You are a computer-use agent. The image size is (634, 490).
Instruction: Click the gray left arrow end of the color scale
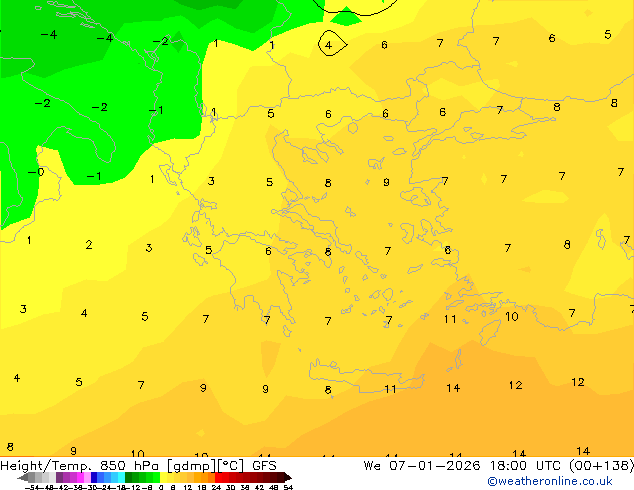click(x=22, y=477)
